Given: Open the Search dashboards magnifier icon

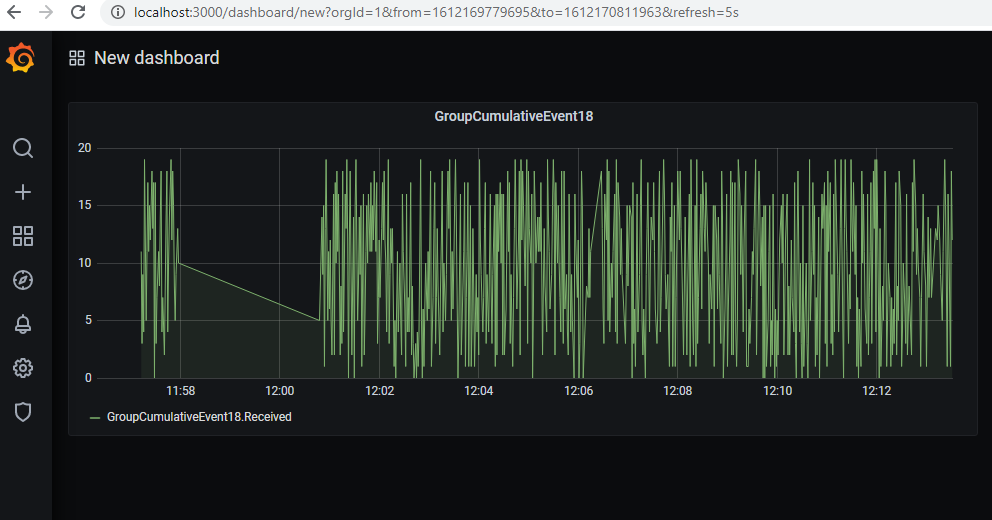Looking at the screenshot, I should [x=23, y=148].
